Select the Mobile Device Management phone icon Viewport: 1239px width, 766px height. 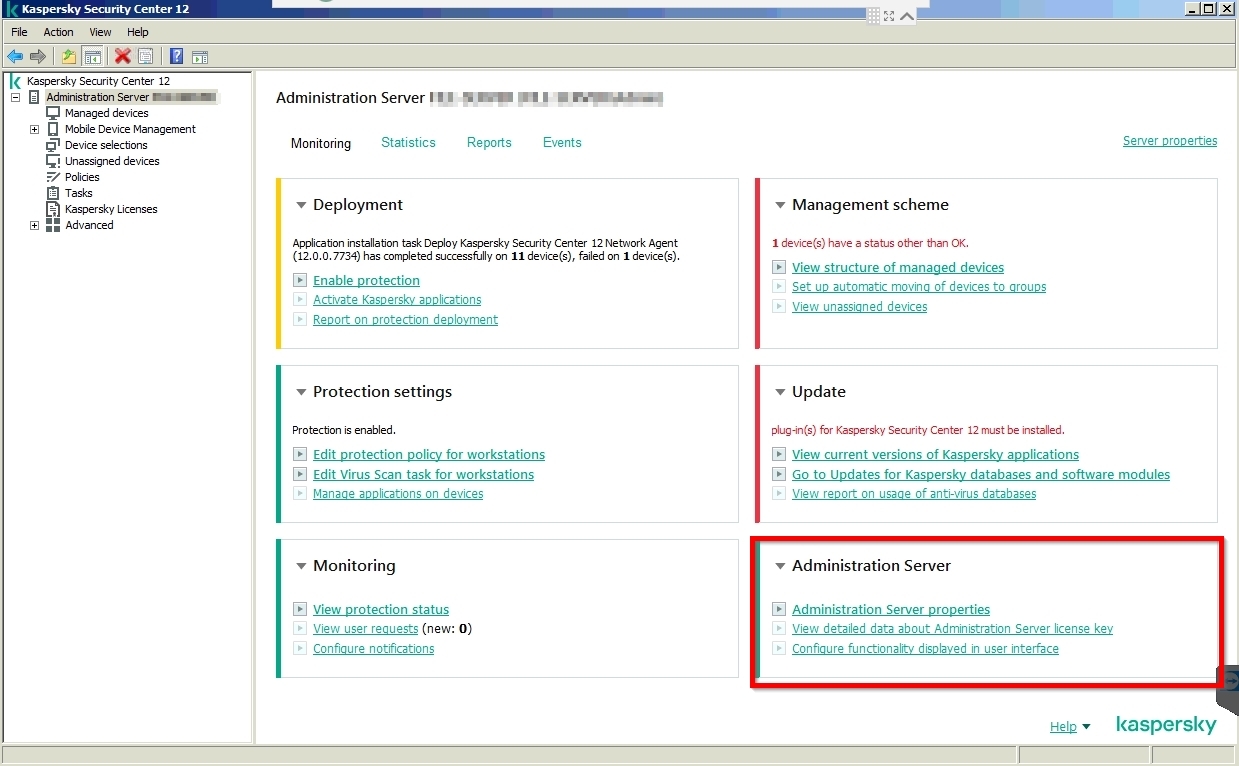click(53, 129)
